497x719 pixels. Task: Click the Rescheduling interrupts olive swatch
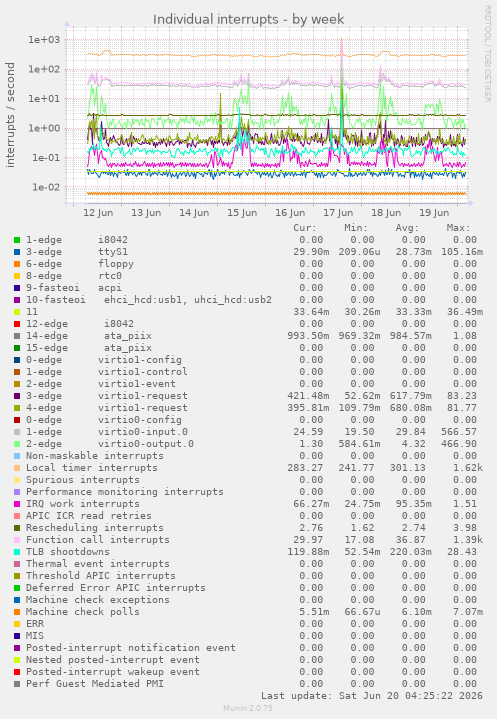(17, 528)
